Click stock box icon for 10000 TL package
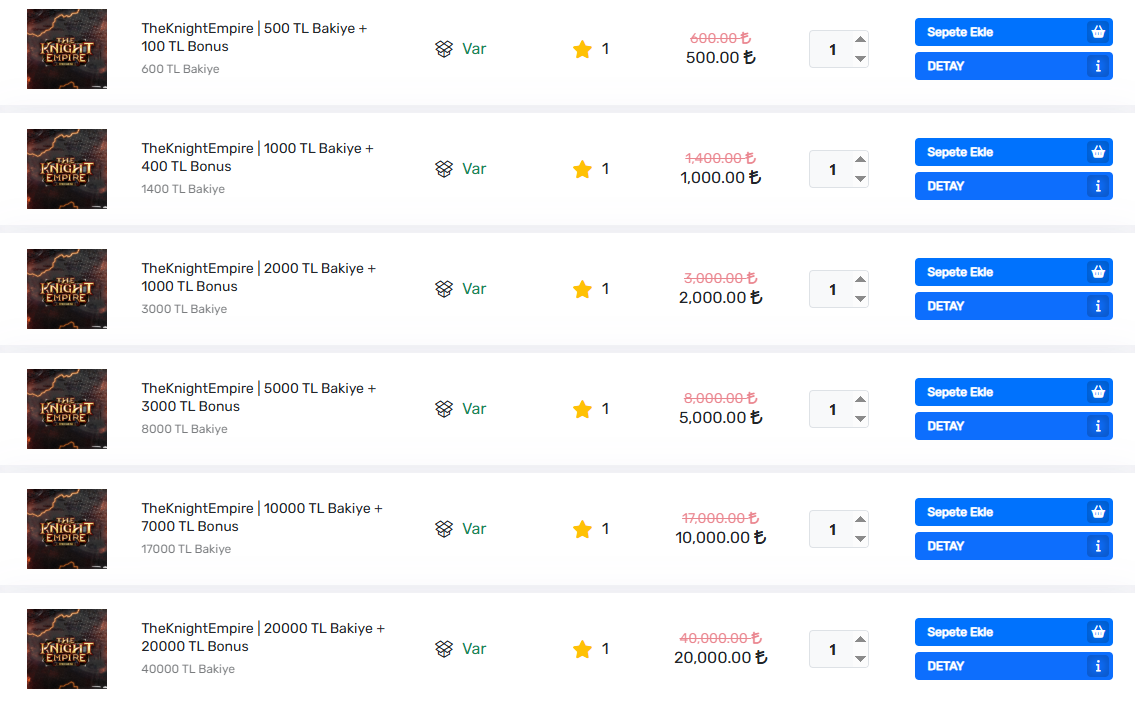Screen dimensions: 1135x701 coord(444,529)
